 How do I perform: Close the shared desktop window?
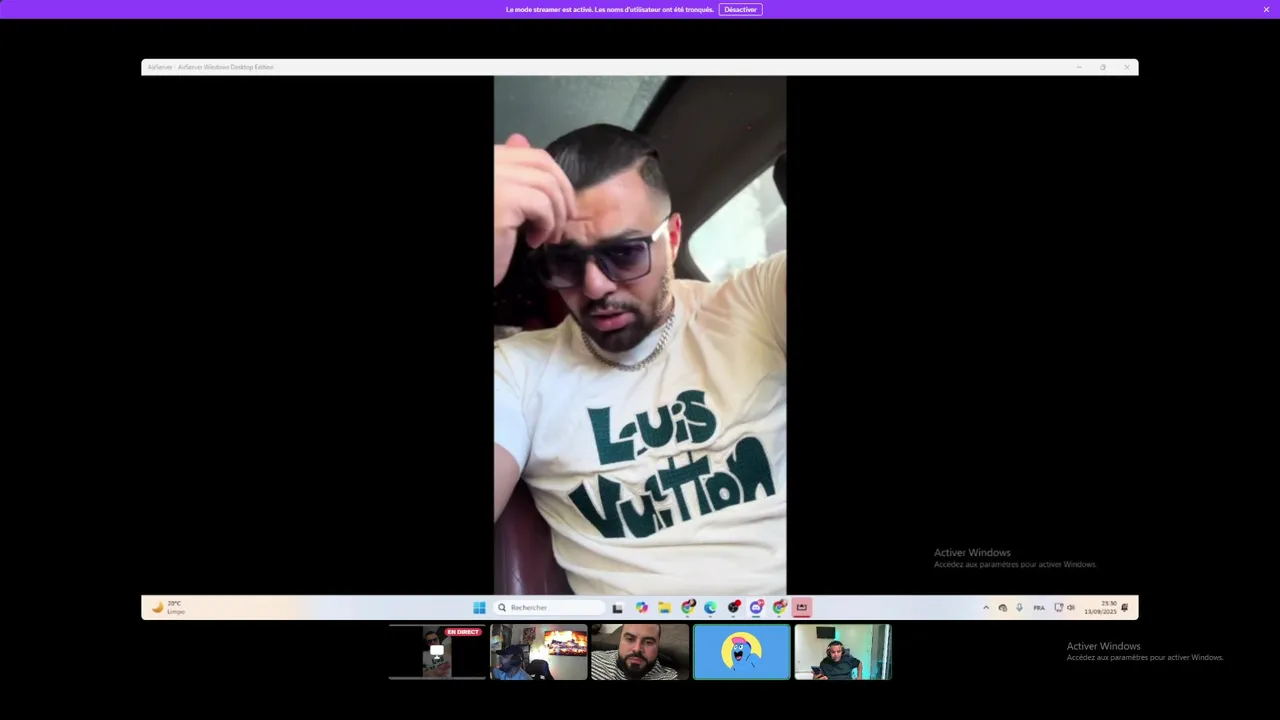(1127, 67)
